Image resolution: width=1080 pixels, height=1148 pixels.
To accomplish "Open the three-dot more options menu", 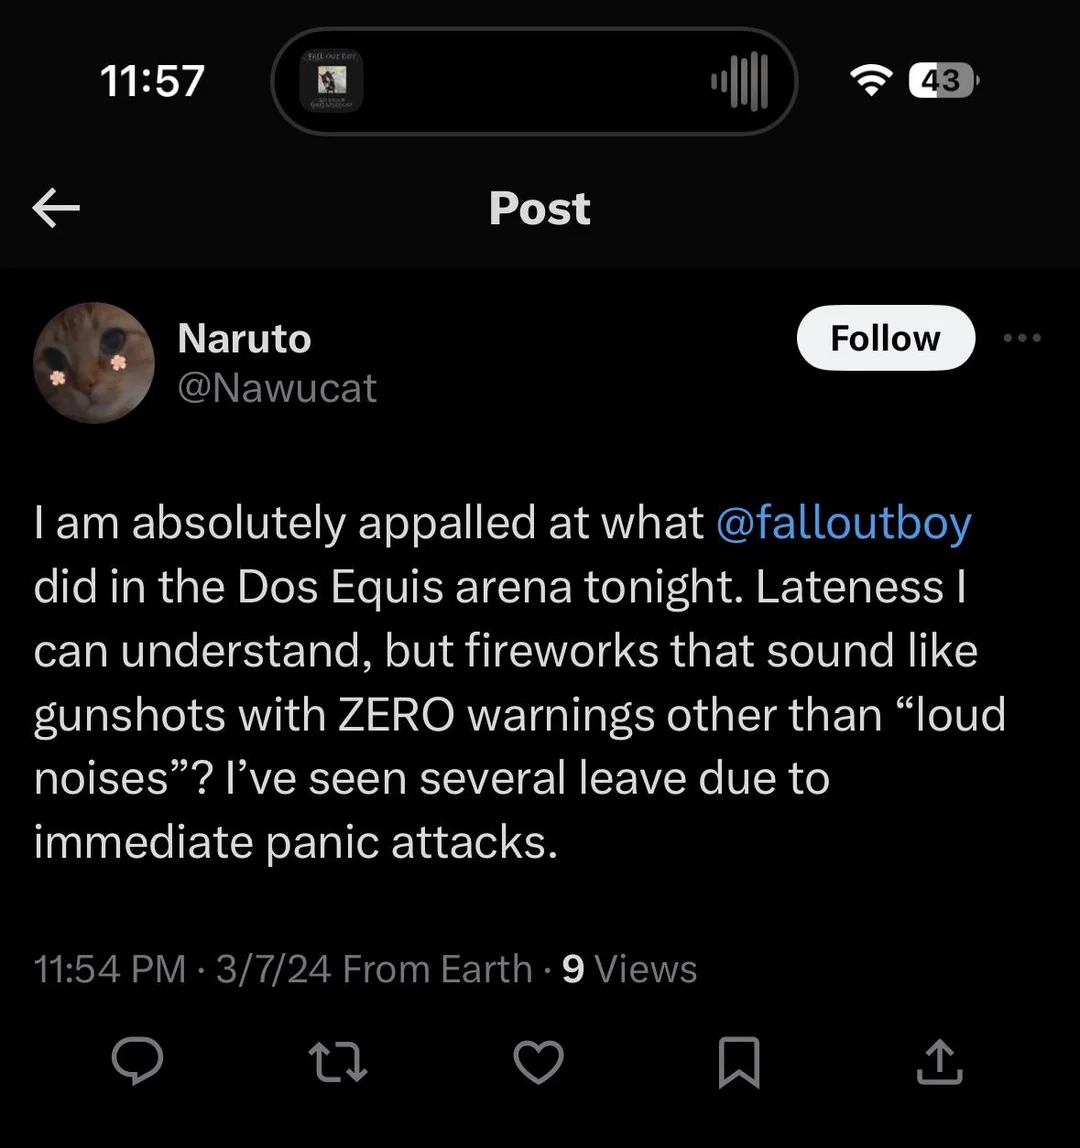I will pos(1022,338).
